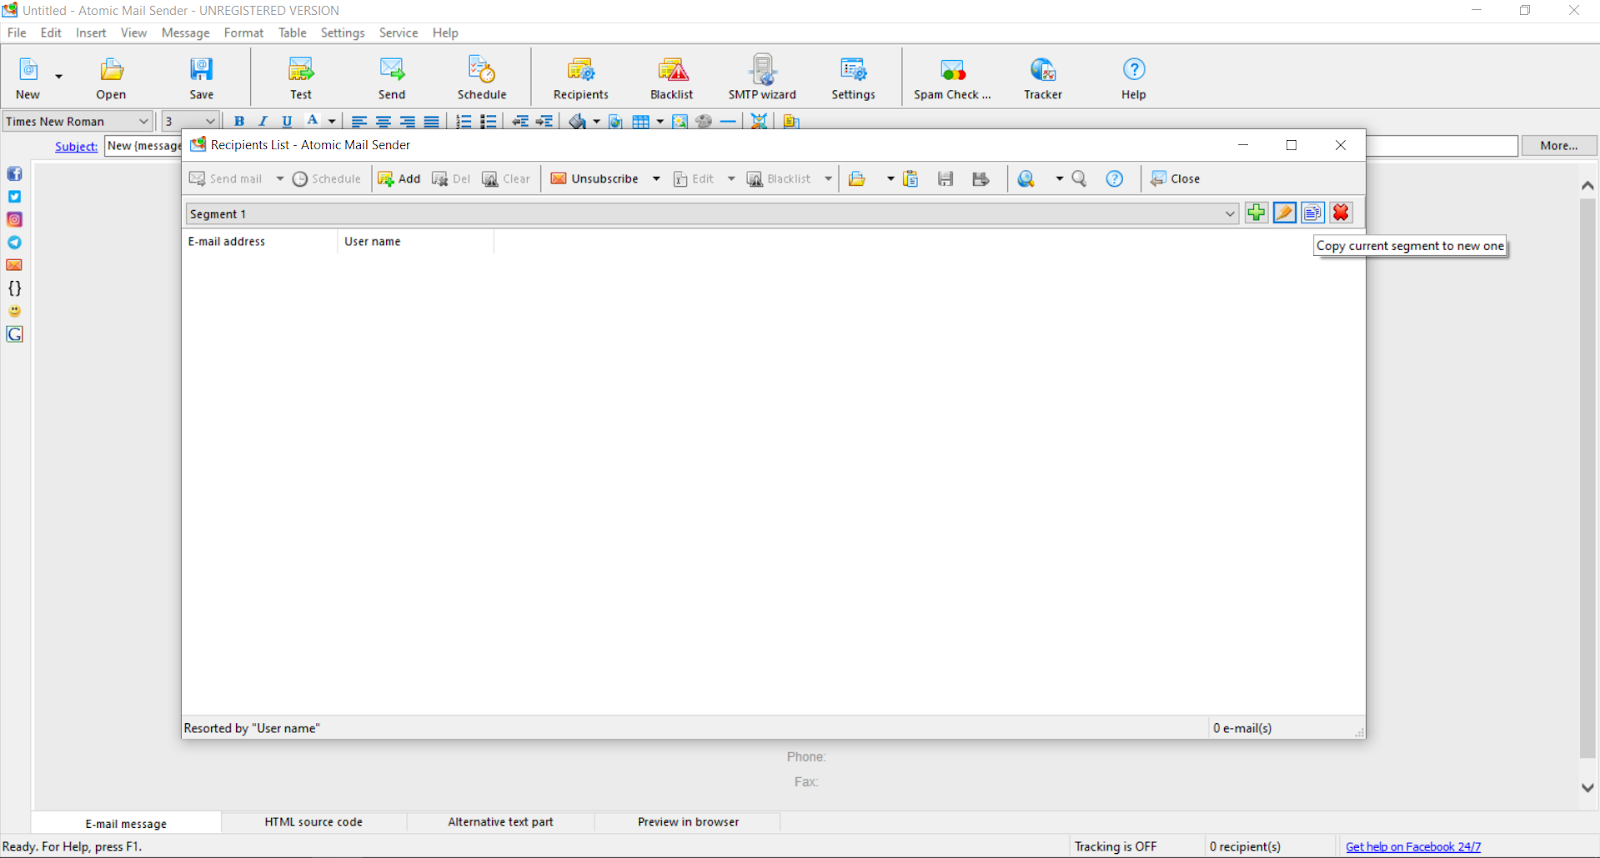
Task: Open the Insert menu
Action: click(x=91, y=33)
